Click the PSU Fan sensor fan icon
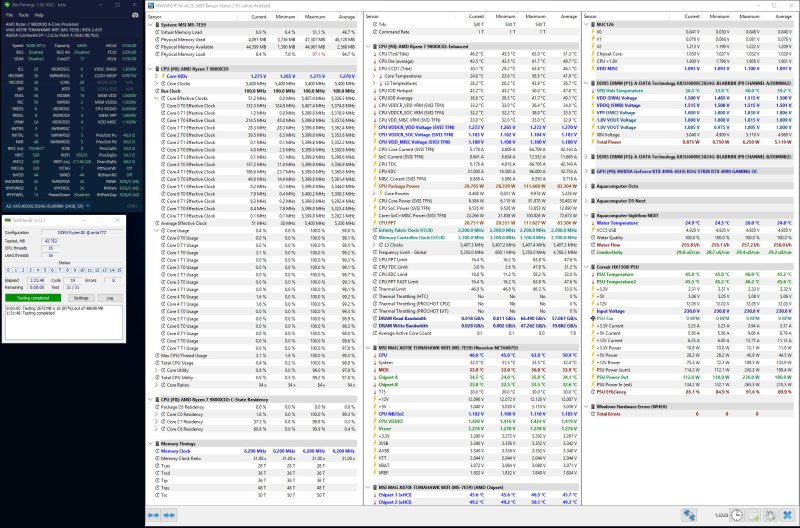Image resolution: width=800 pixels, height=528 pixels. coord(593,318)
